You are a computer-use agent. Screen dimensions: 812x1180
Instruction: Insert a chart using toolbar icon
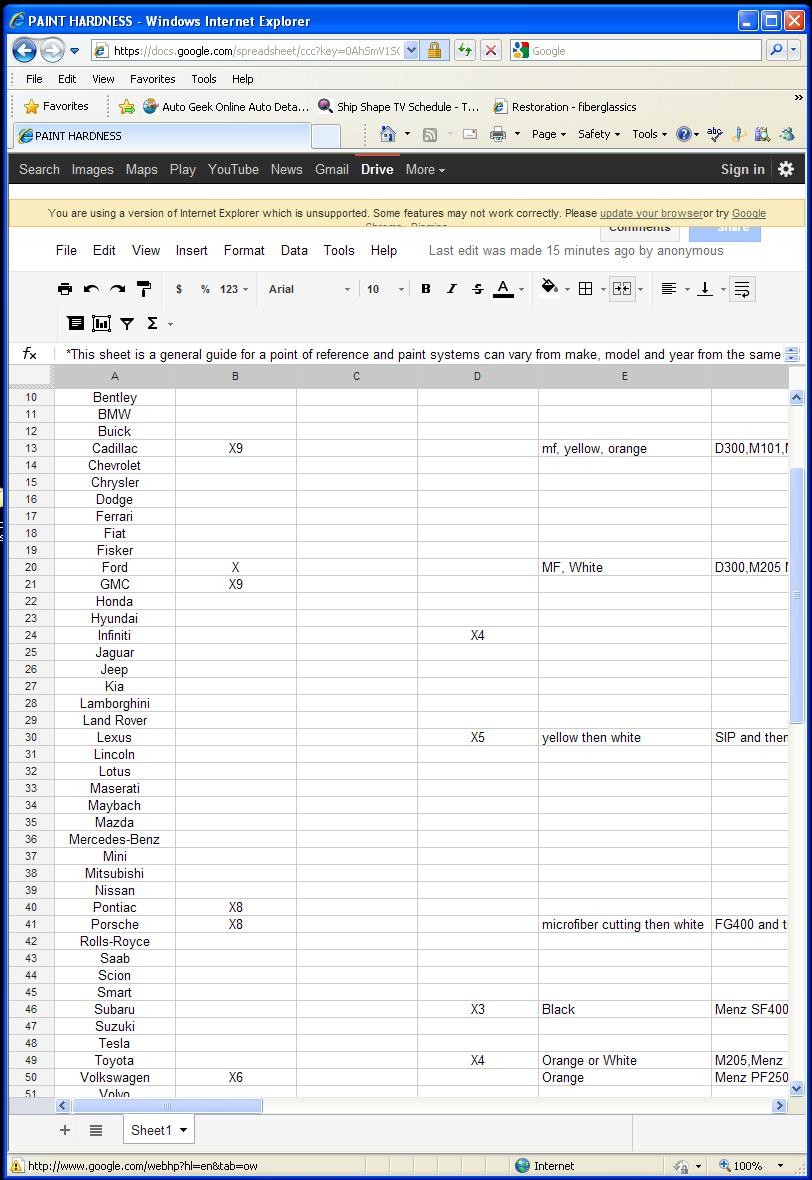click(x=101, y=324)
